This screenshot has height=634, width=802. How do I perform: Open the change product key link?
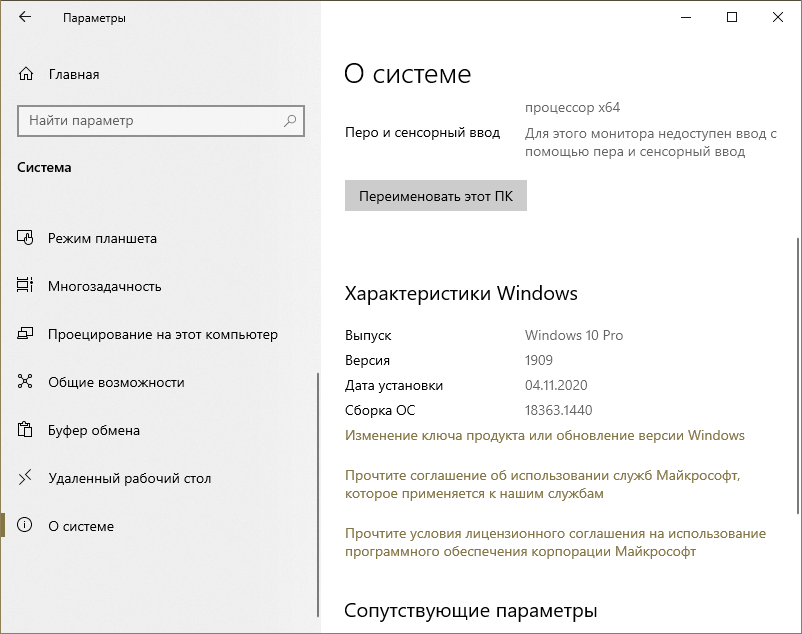544,436
